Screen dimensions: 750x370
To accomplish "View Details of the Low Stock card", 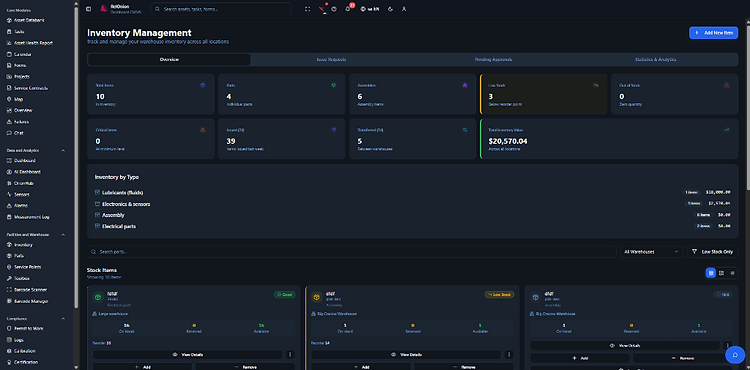I will click(x=406, y=355).
